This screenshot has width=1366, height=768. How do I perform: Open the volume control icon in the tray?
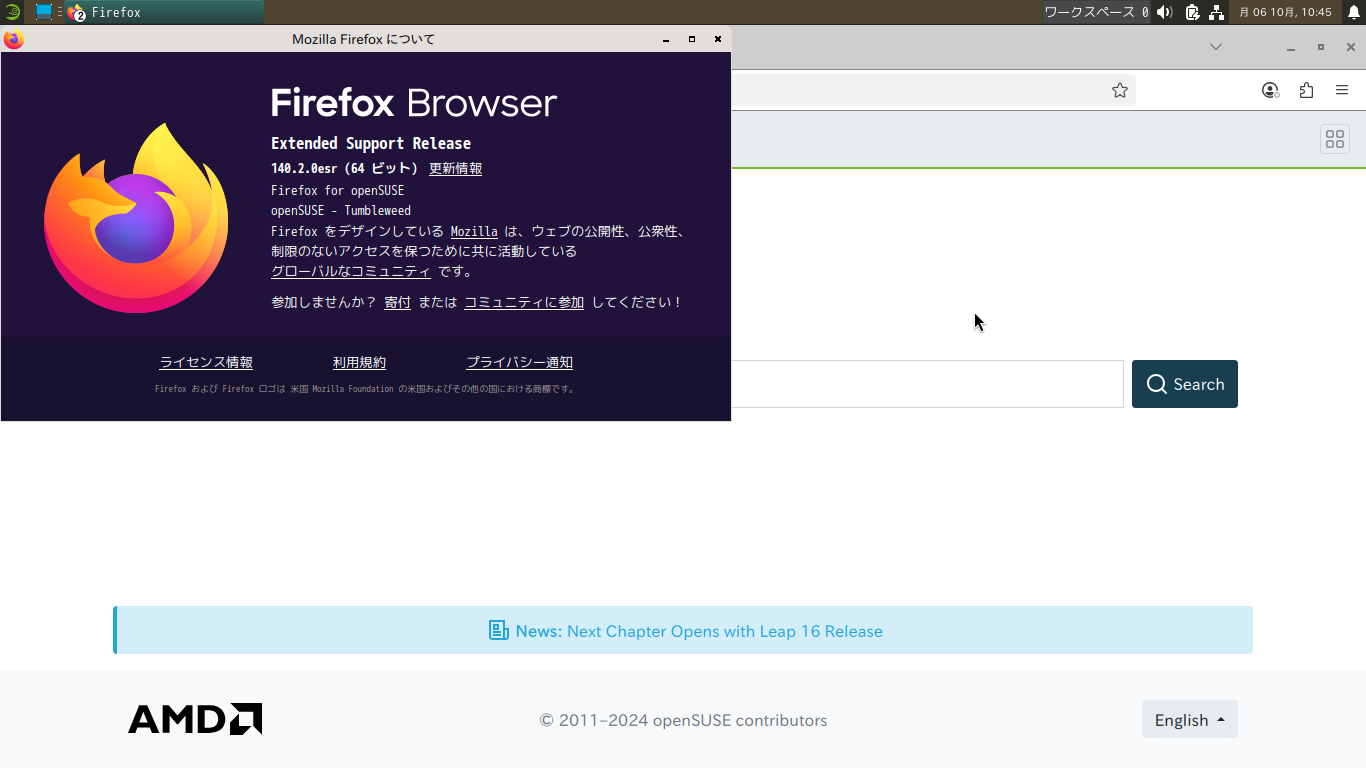tap(1164, 12)
